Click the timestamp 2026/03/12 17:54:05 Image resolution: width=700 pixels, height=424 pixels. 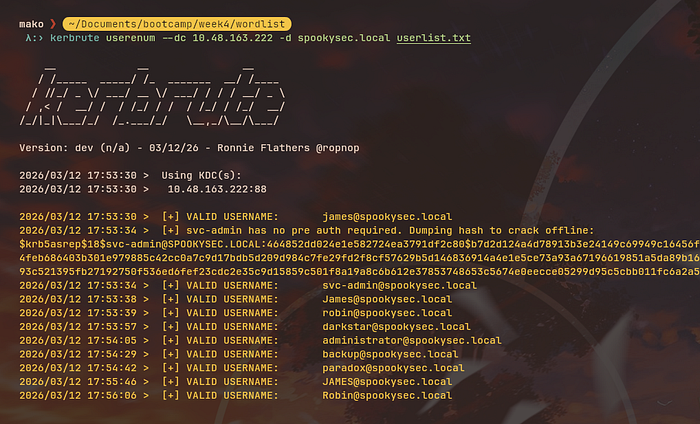78,341
